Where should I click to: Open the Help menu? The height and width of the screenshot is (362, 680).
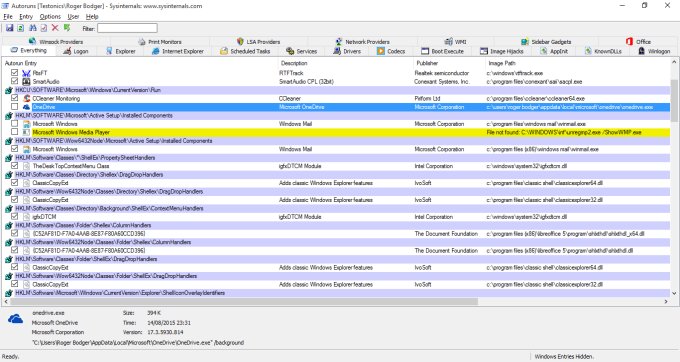coord(92,16)
